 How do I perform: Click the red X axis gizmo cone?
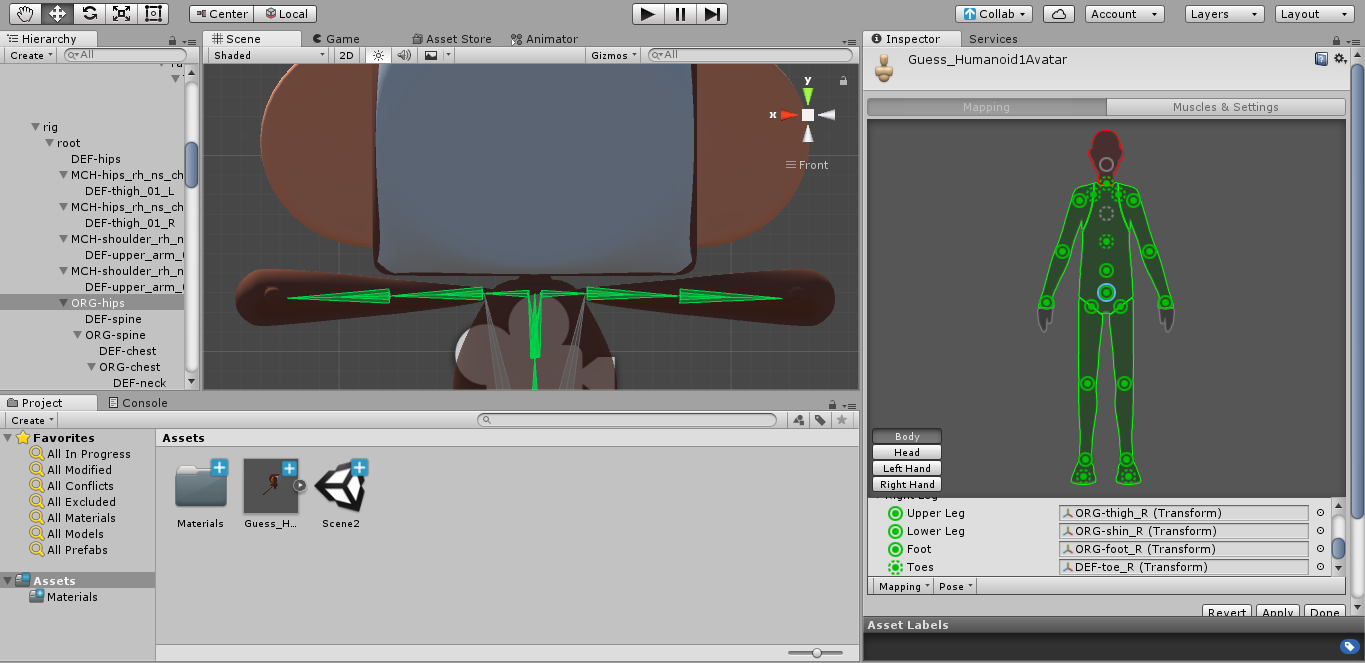pos(789,115)
